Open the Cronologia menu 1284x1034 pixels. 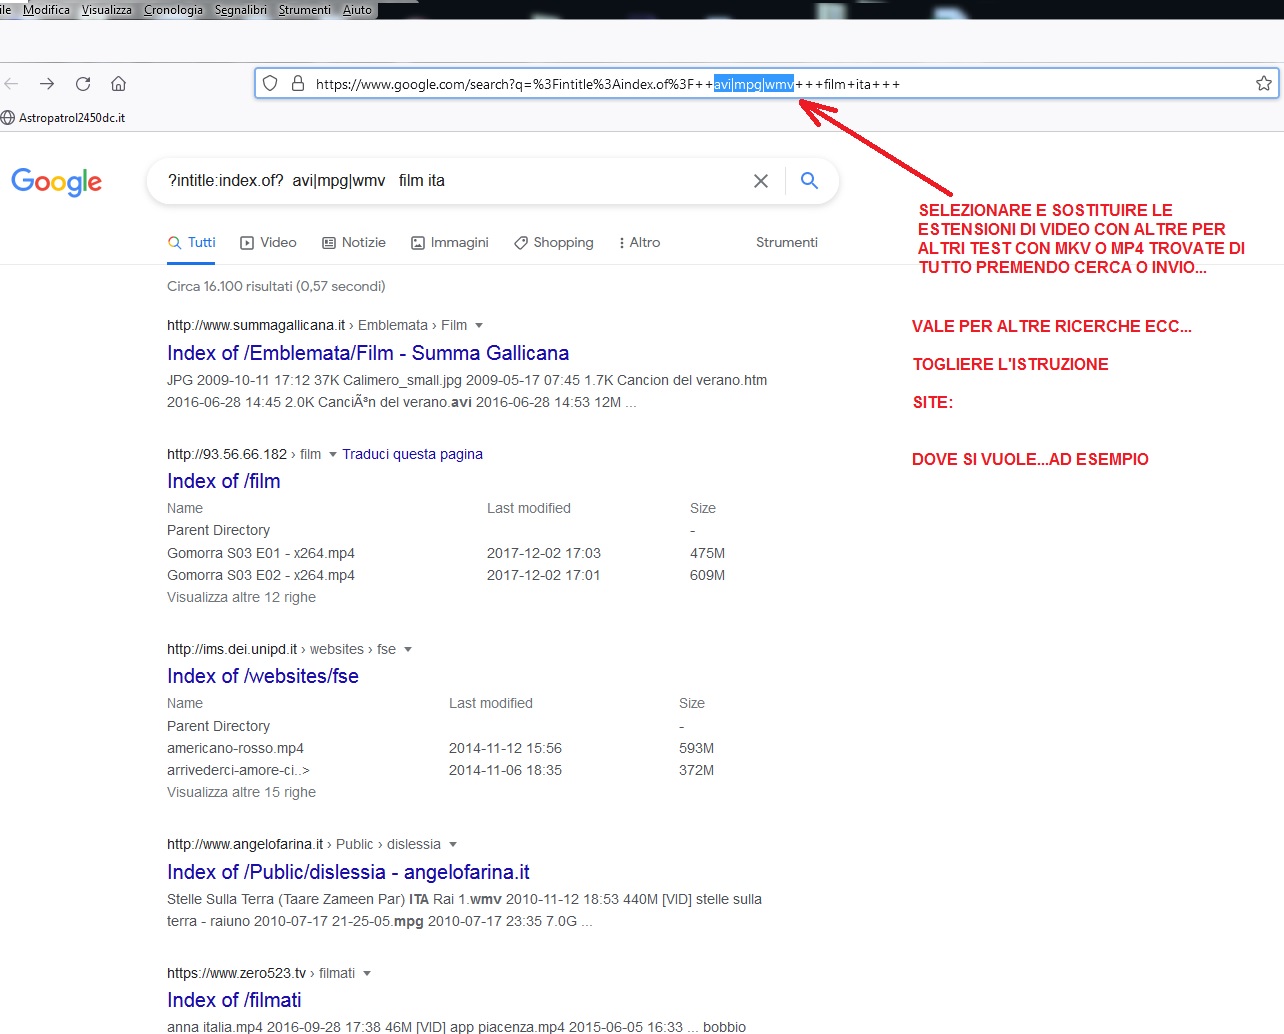pyautogui.click(x=173, y=10)
